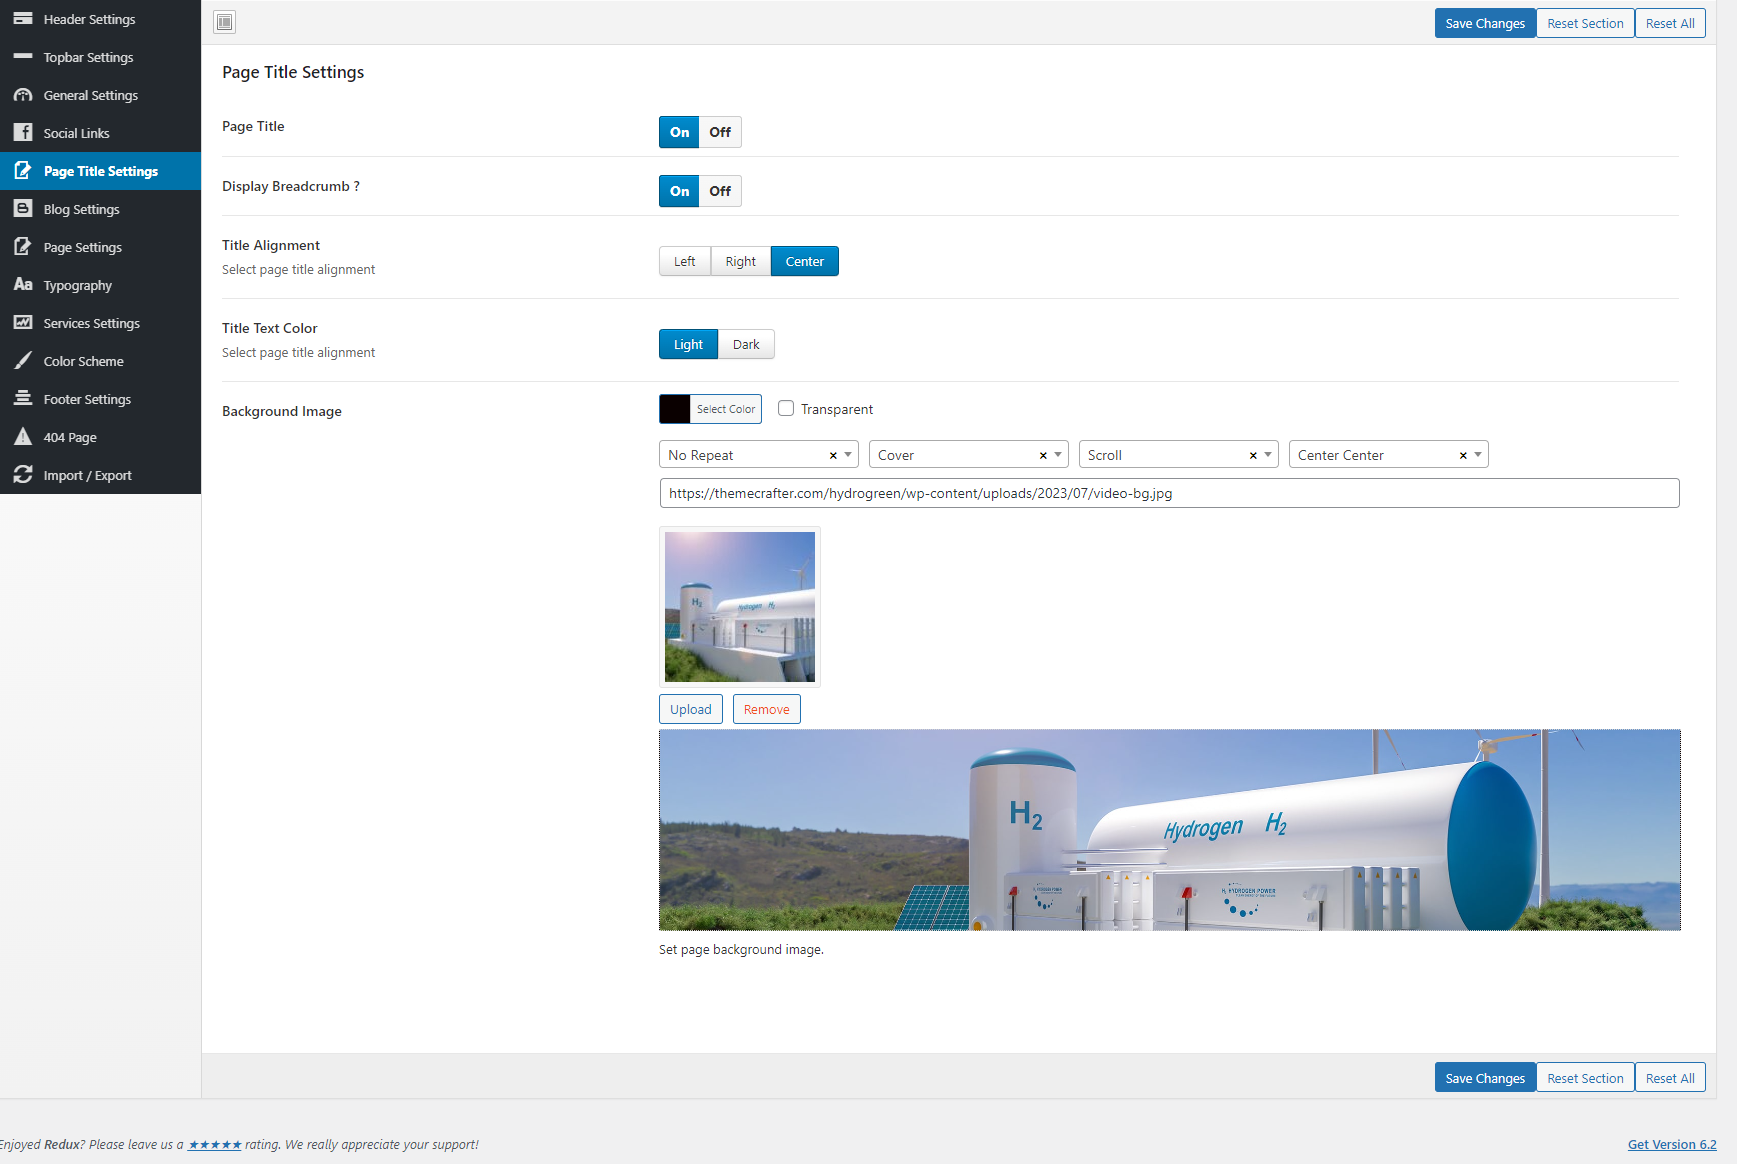
Task: Turn Page Title off
Action: click(720, 132)
